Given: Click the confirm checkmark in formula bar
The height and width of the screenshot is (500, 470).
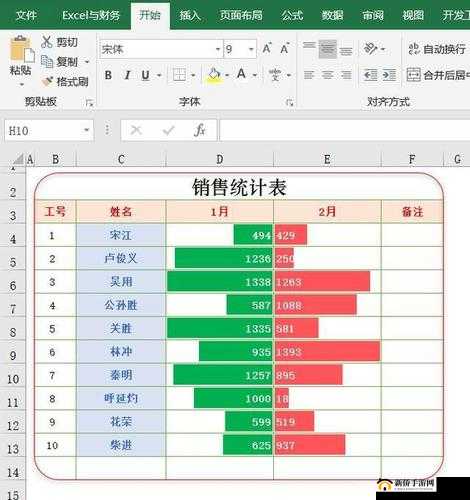Looking at the screenshot, I should (169, 130).
